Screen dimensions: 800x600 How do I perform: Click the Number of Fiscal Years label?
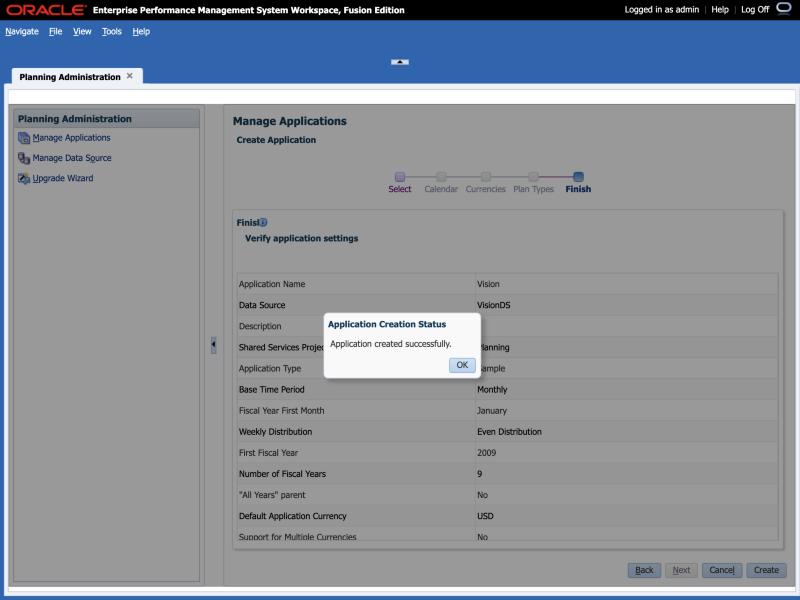[x=282, y=474]
